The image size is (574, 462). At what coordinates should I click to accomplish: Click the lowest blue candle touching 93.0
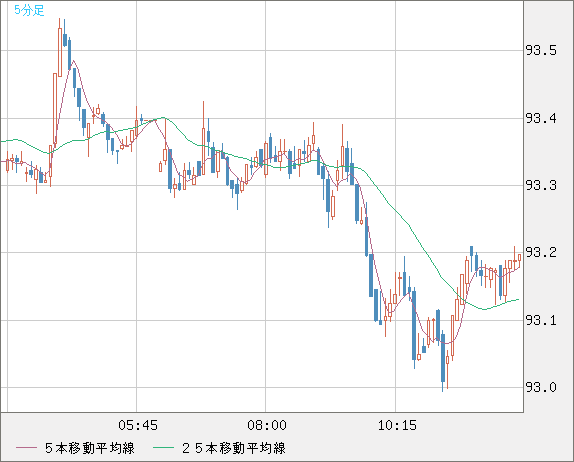click(x=443, y=361)
